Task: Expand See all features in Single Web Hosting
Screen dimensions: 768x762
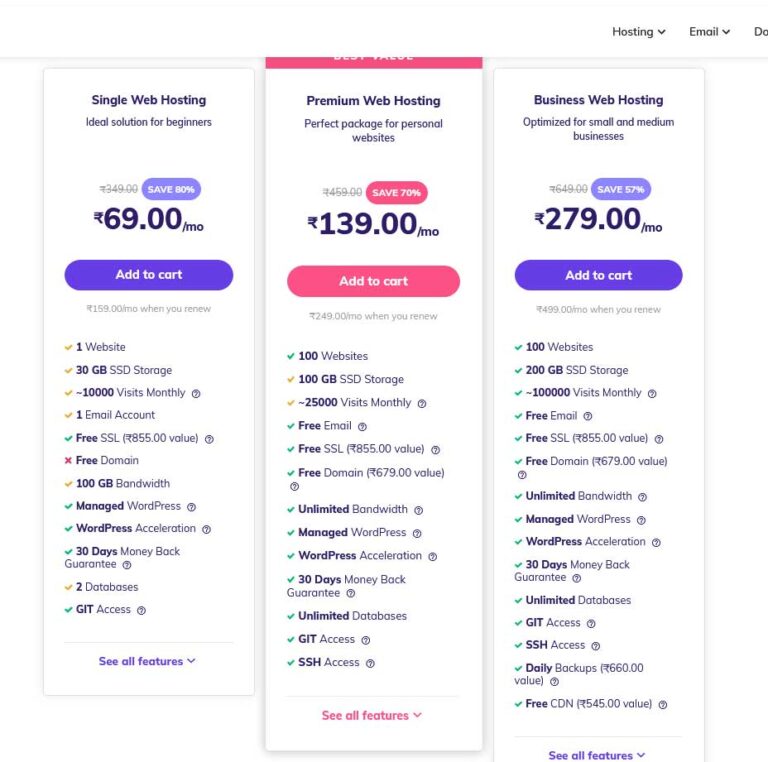Action: click(x=147, y=661)
